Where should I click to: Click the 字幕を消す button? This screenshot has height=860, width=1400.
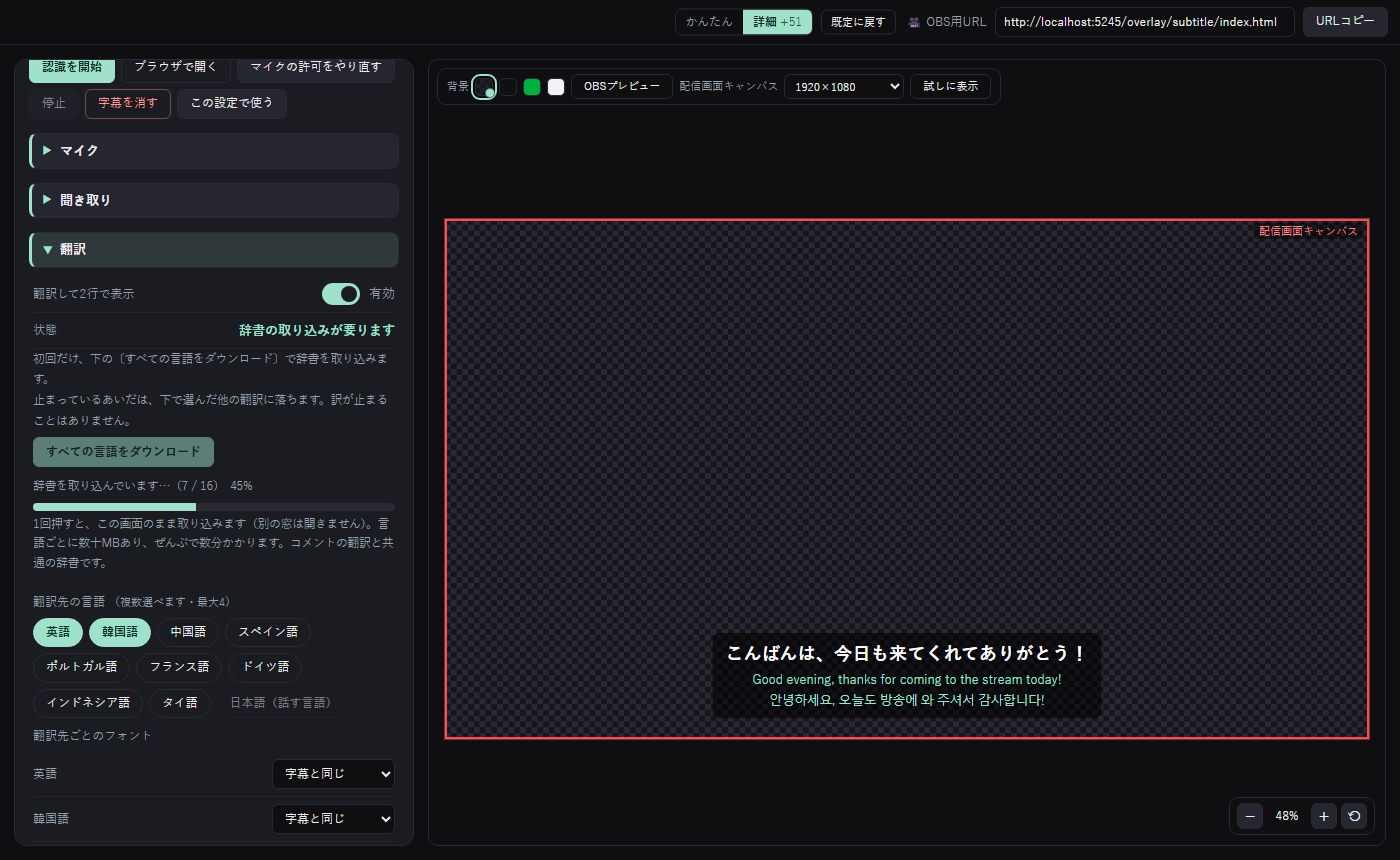[x=128, y=103]
